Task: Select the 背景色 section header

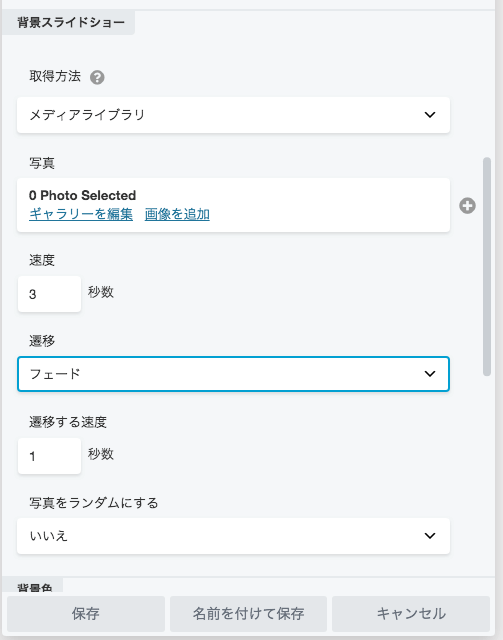Action: (35, 587)
